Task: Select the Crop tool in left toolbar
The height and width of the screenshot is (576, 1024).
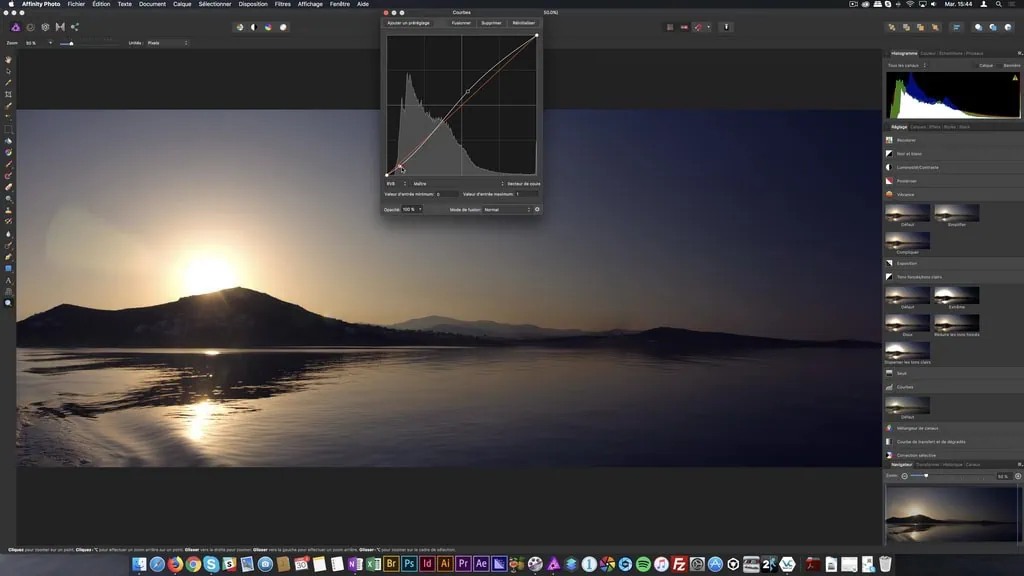Action: (9, 94)
